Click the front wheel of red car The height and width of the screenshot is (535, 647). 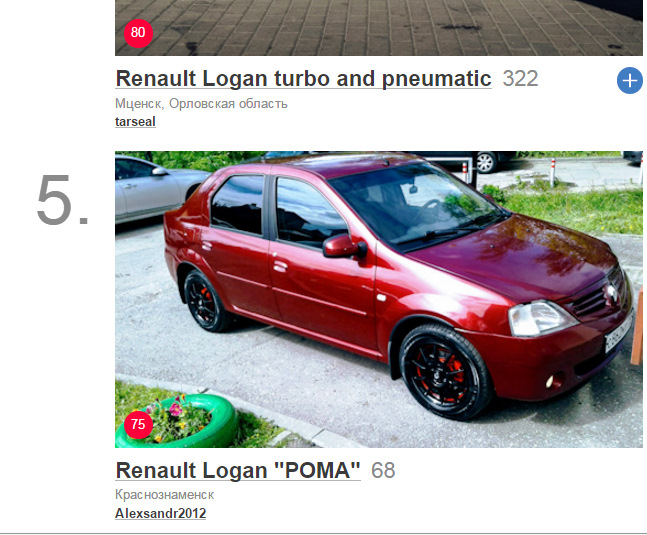click(445, 372)
